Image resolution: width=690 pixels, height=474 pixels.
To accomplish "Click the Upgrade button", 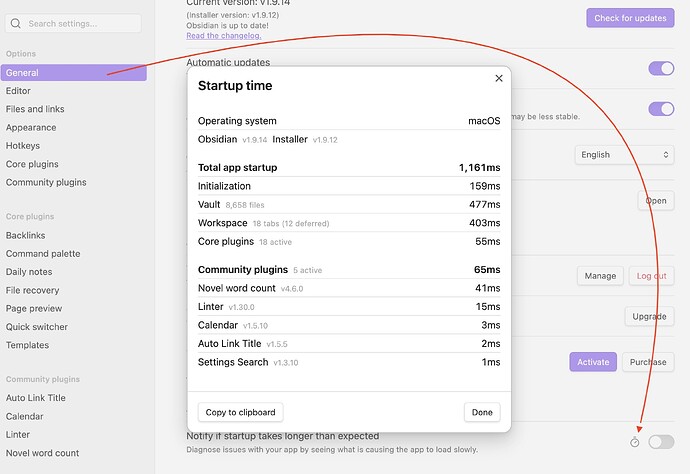I will 649,316.
